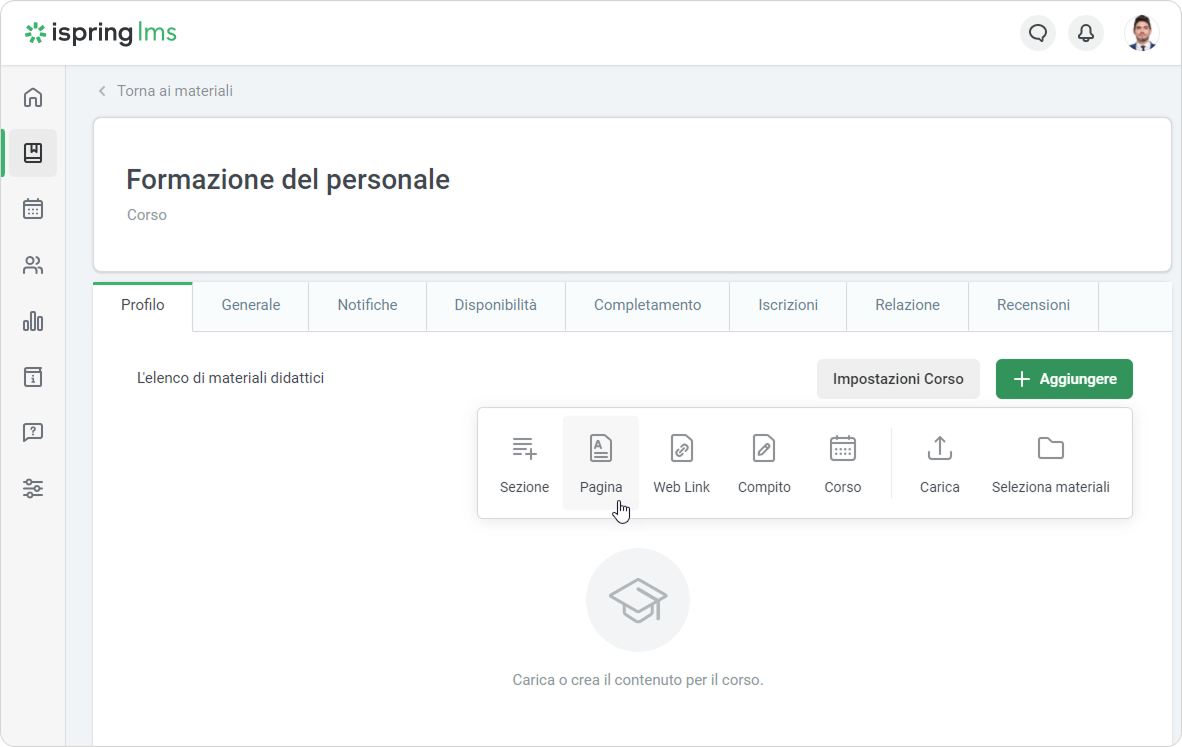This screenshot has width=1182, height=747.
Task: Open Seleziona materiali option
Action: point(1050,463)
